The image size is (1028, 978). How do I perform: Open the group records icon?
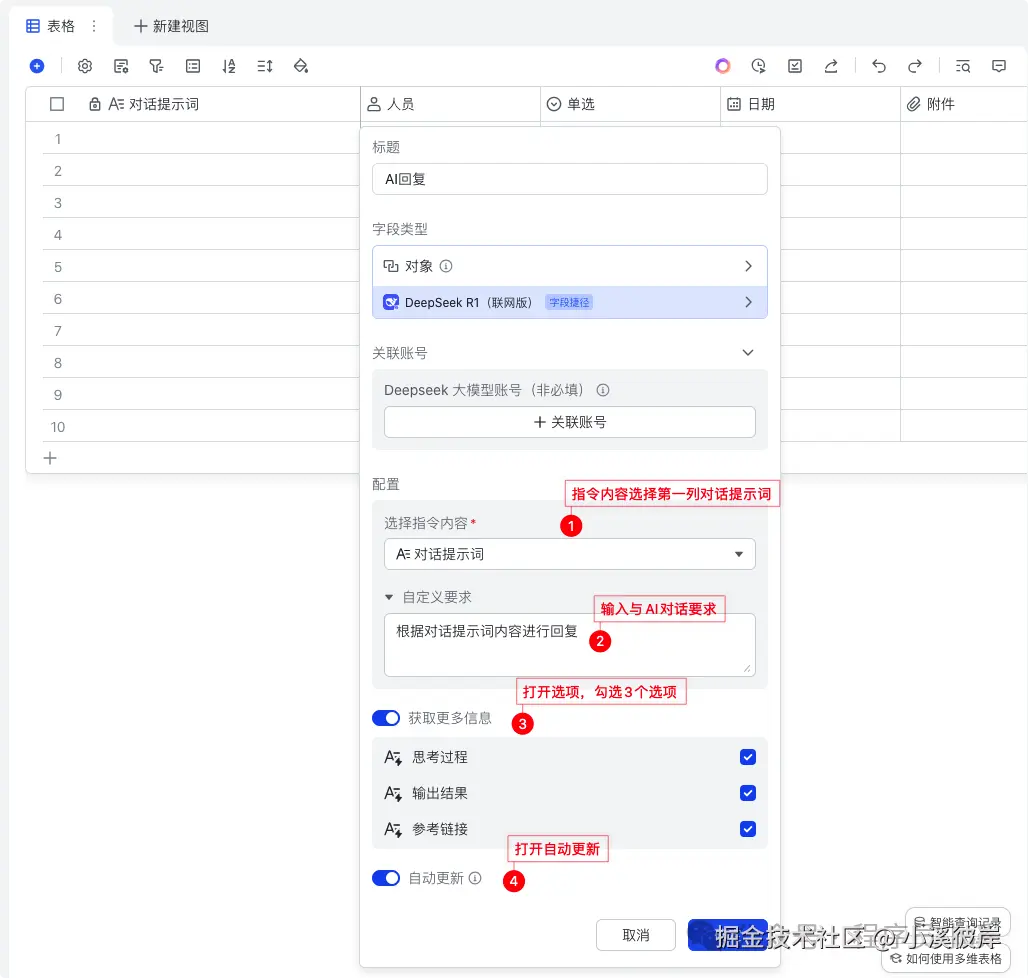coord(193,66)
